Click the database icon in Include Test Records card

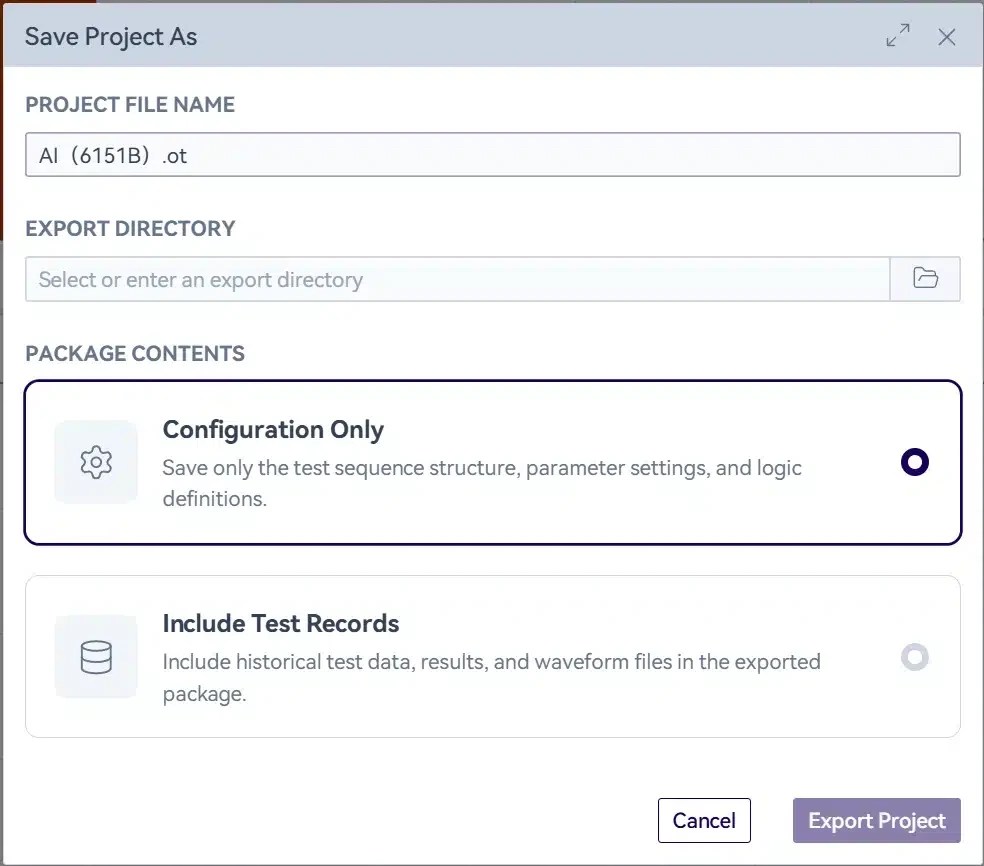point(96,656)
